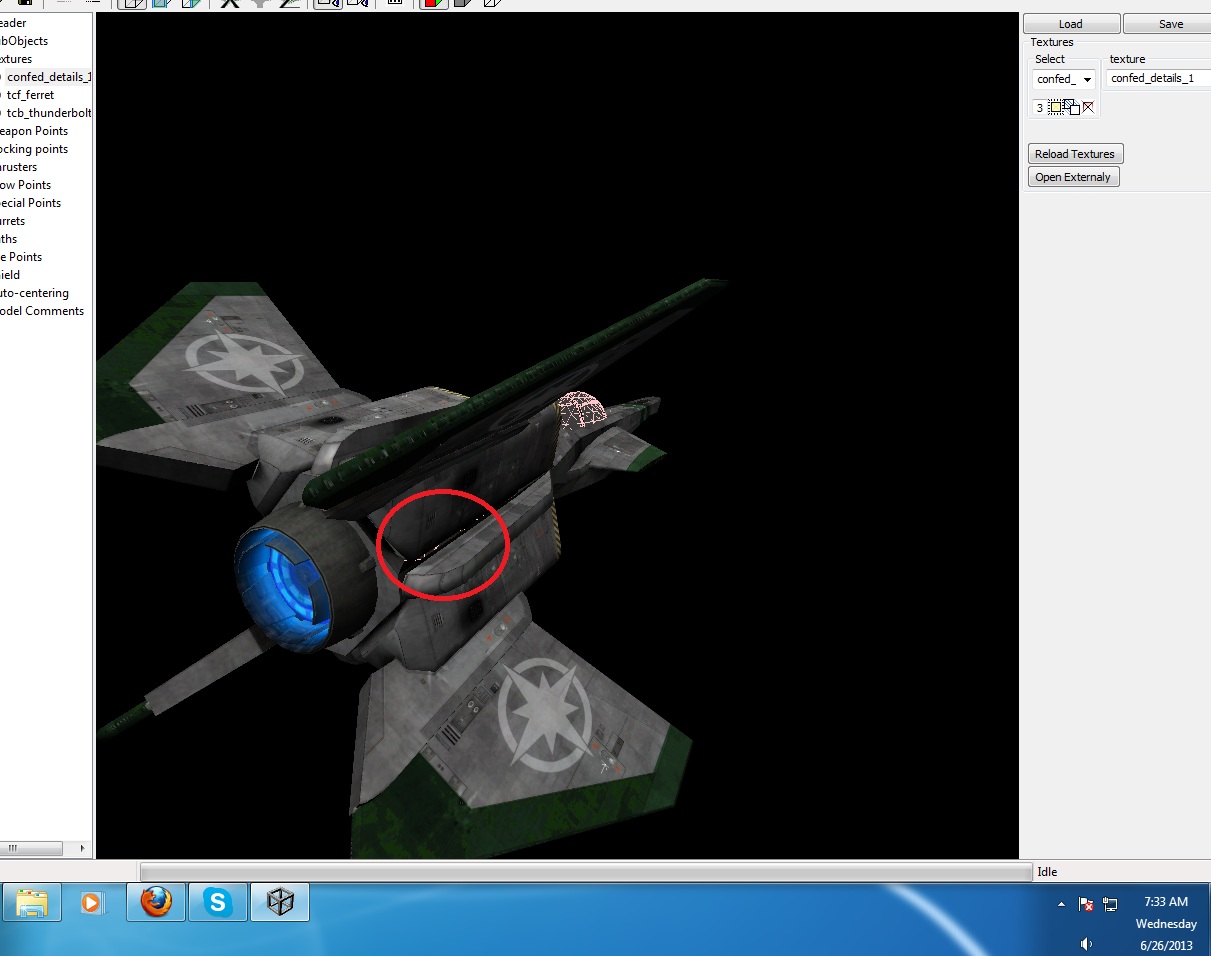Click the Load button
Screen dimensions: 1211x956
point(1071,24)
